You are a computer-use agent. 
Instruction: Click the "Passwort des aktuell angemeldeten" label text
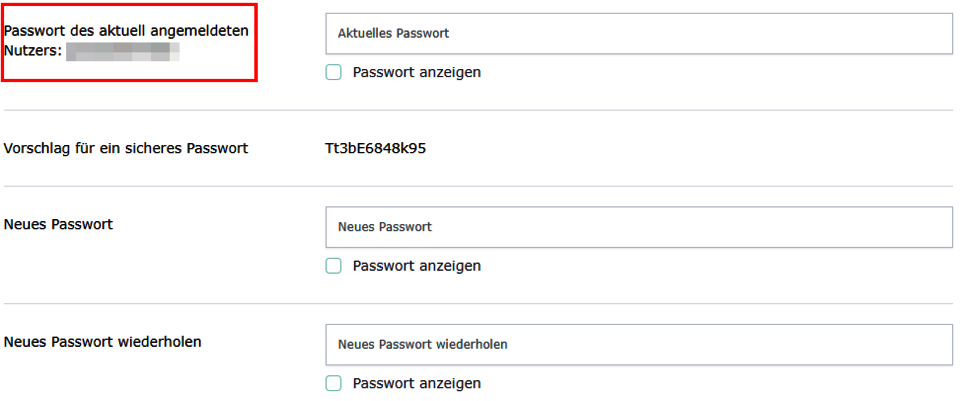[126, 31]
